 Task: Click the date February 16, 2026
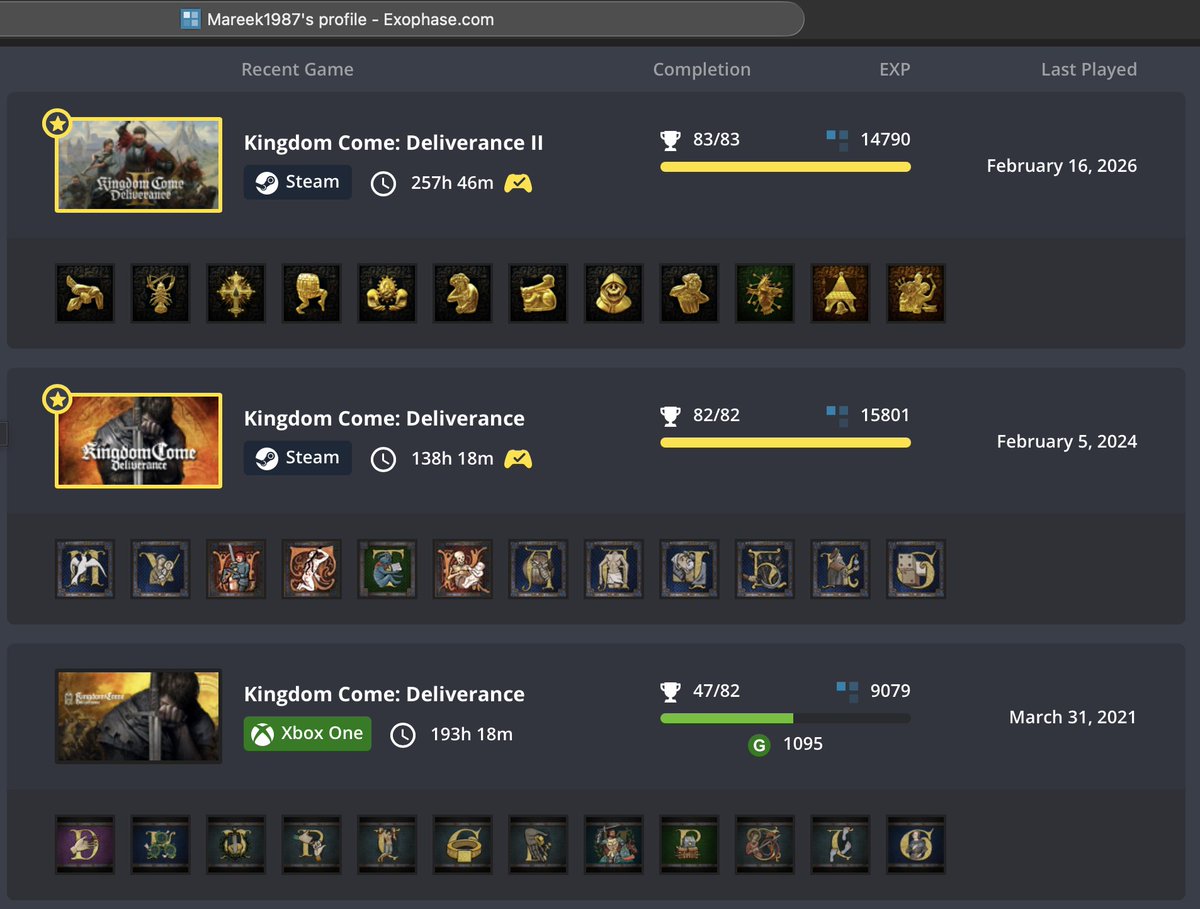click(1062, 166)
